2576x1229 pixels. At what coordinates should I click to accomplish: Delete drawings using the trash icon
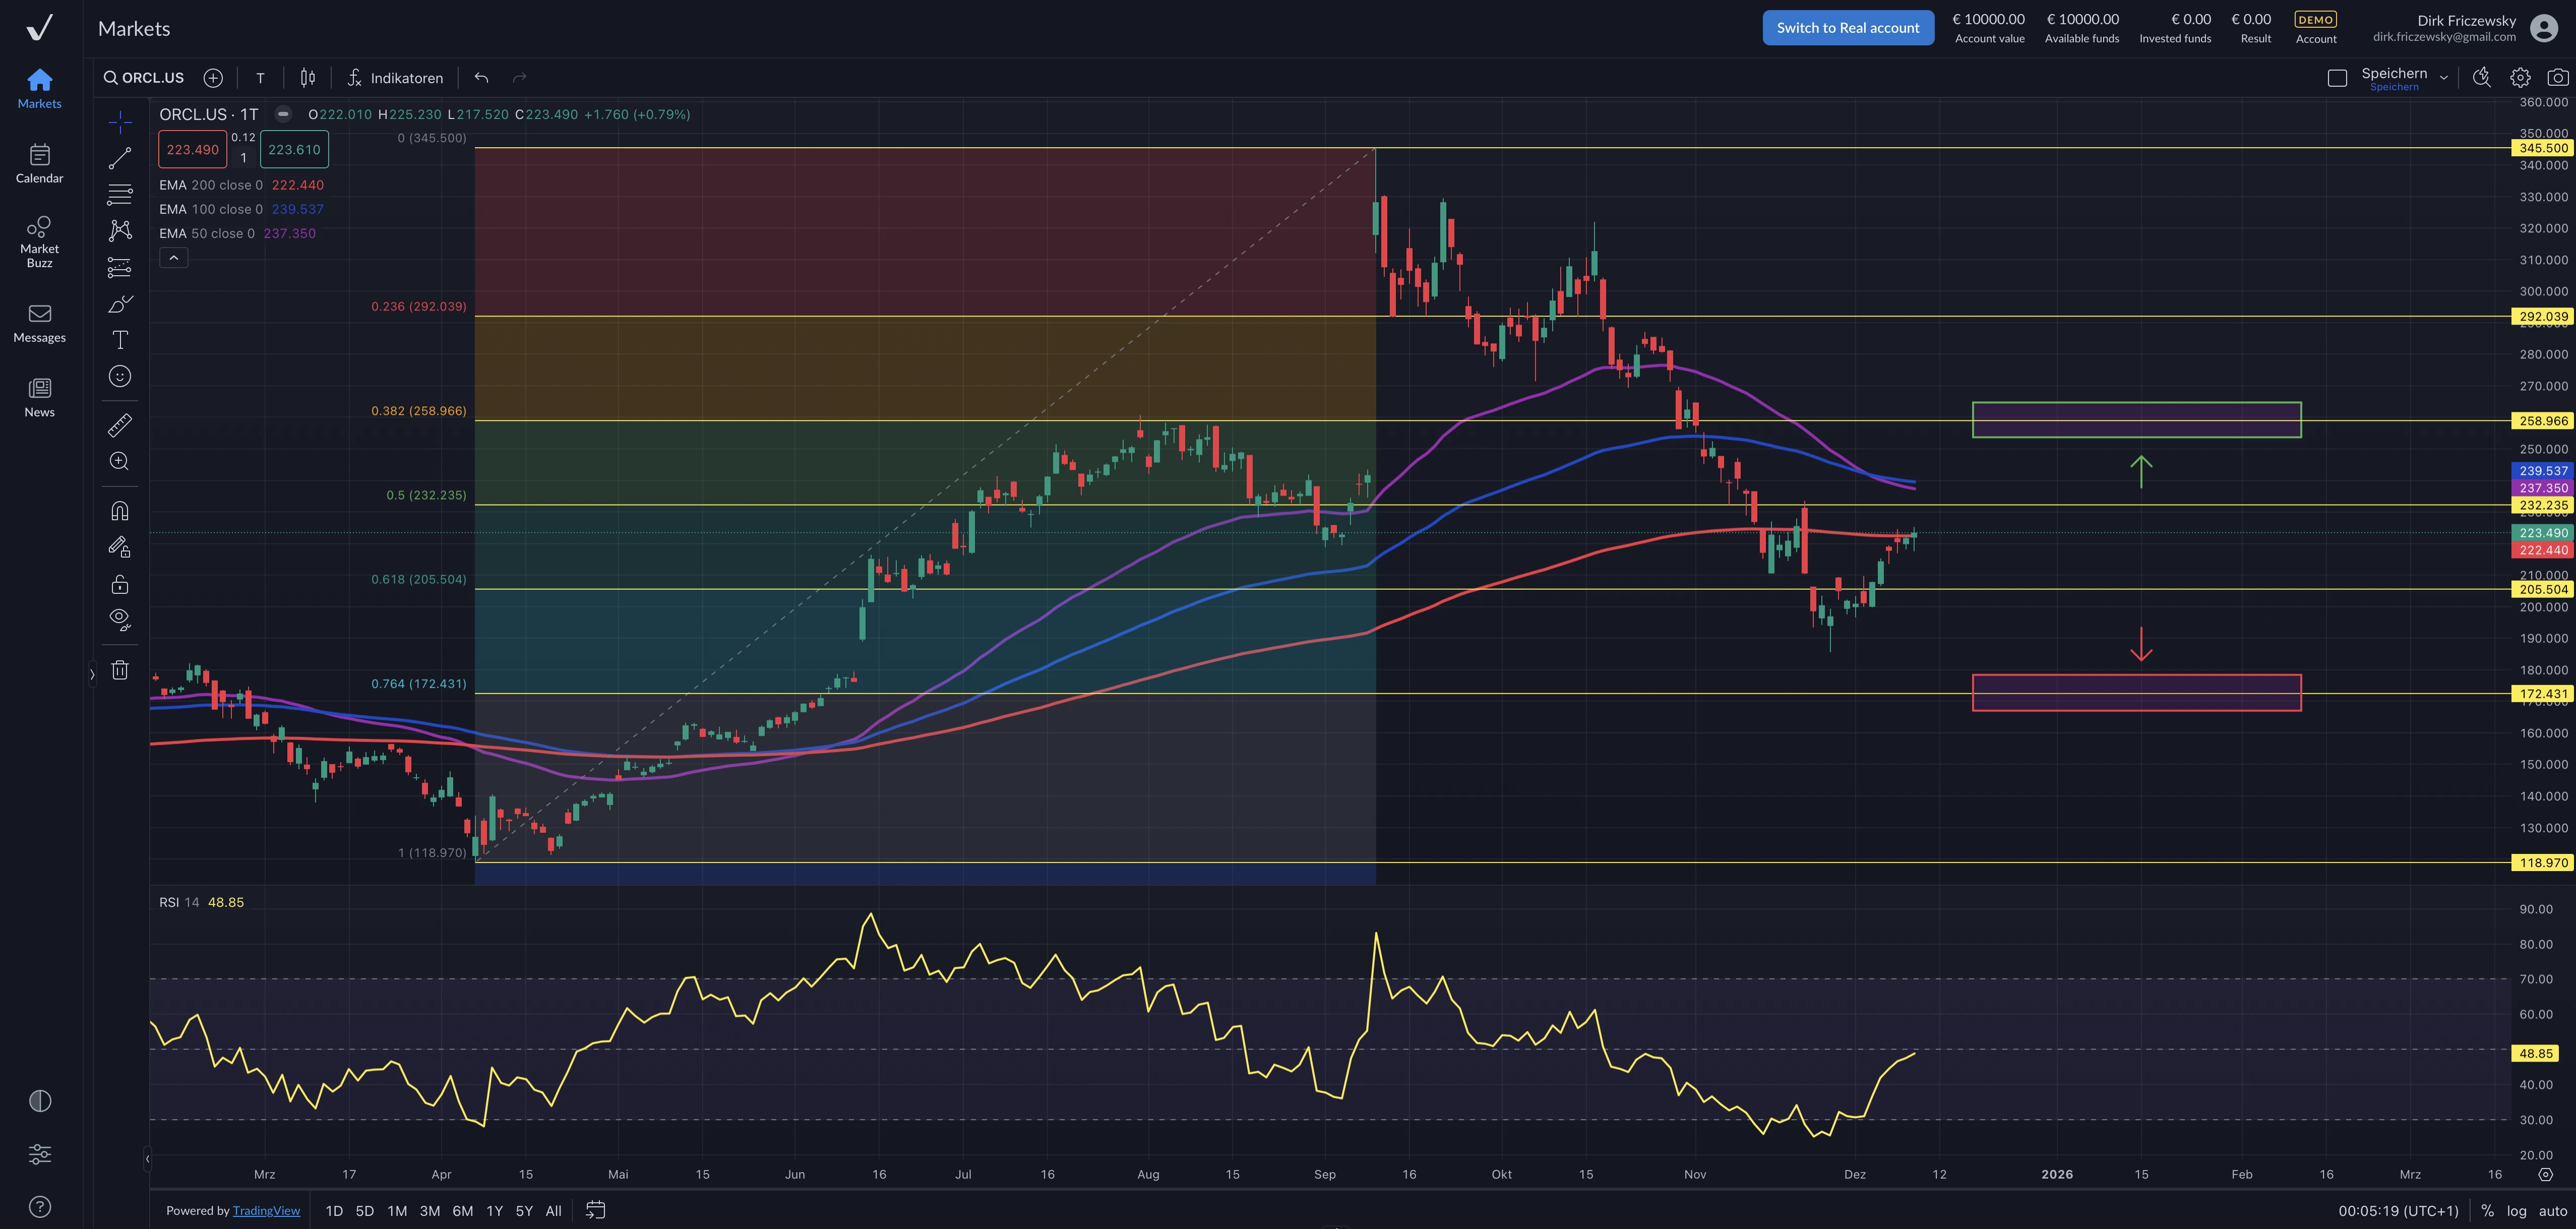[120, 670]
